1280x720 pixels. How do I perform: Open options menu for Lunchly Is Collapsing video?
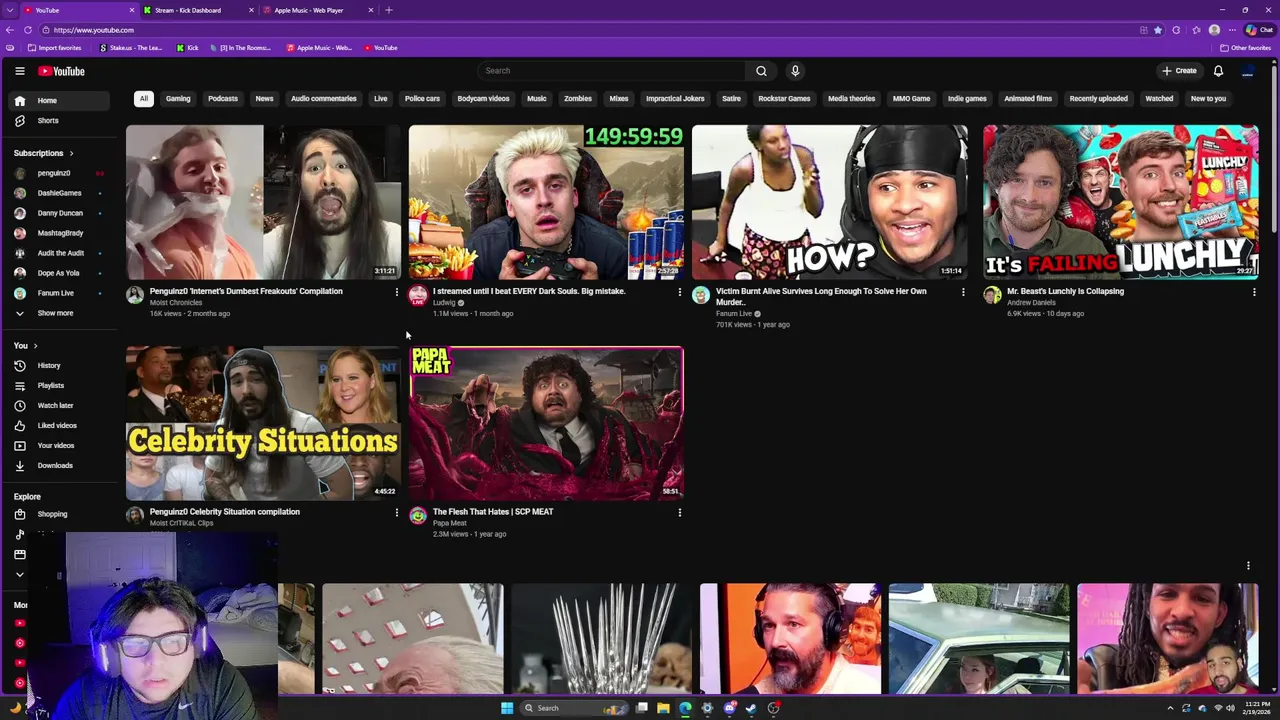click(1254, 292)
